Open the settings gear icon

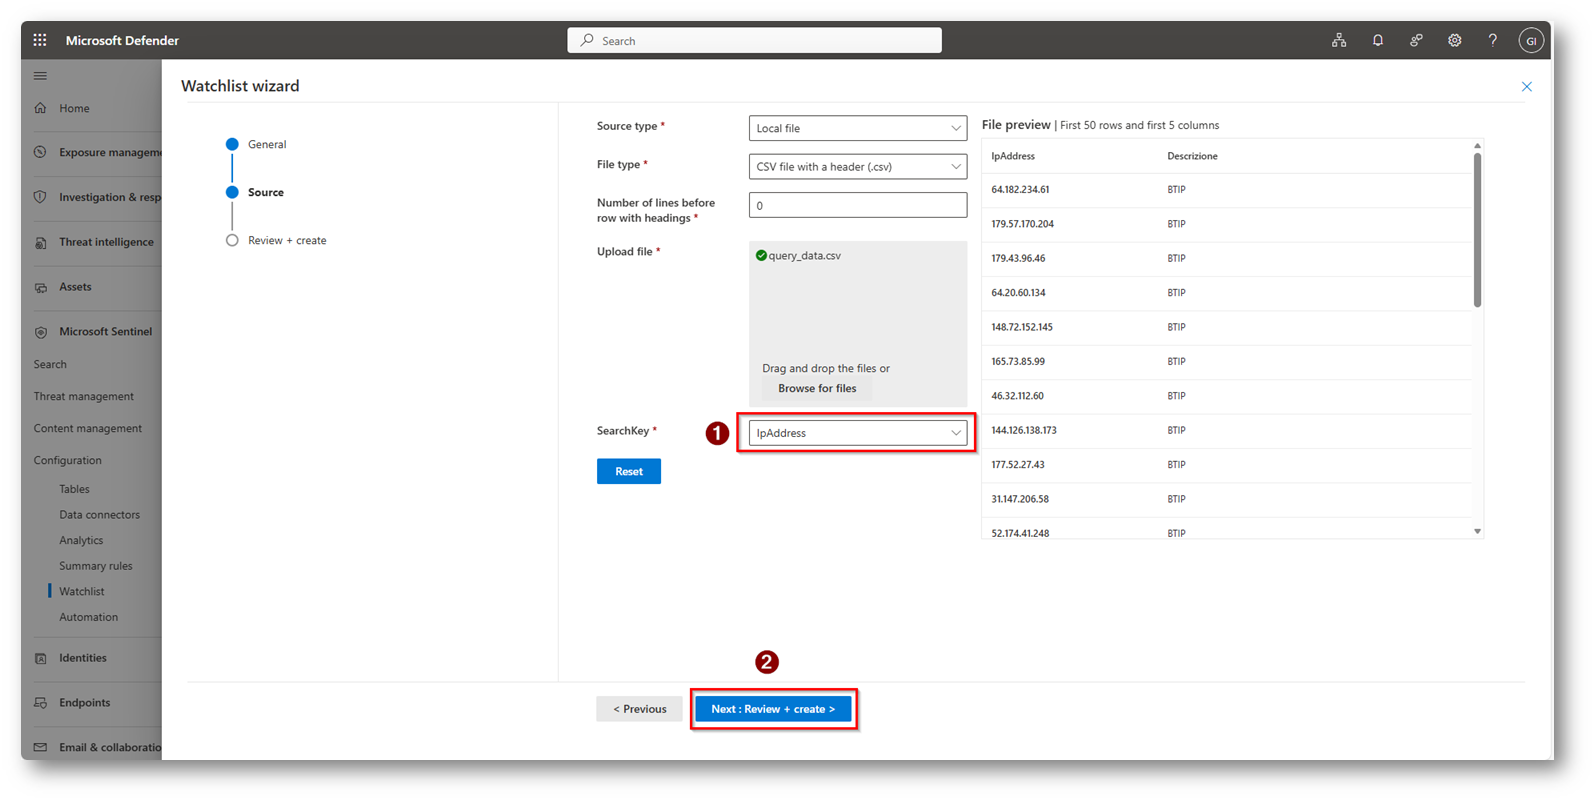tap(1454, 40)
